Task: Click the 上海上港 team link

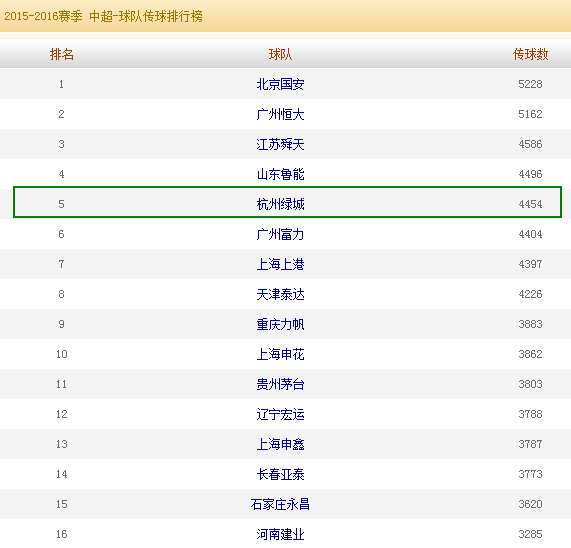Action: 280,264
